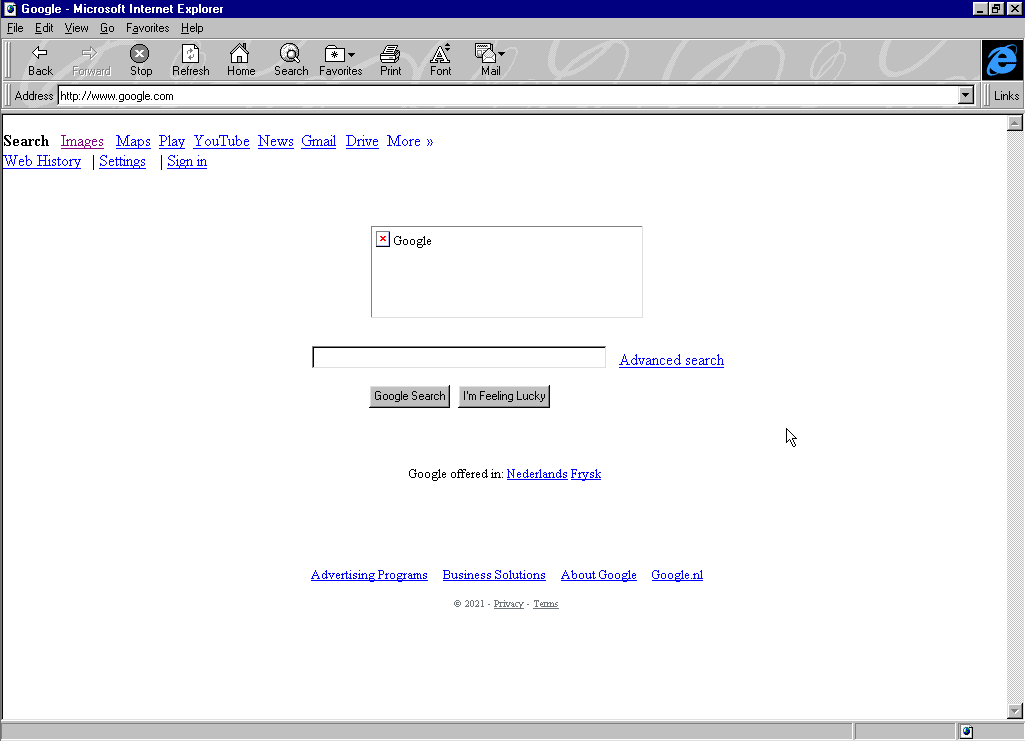1025x741 pixels.
Task: Open the Help menu
Action: [x=192, y=28]
